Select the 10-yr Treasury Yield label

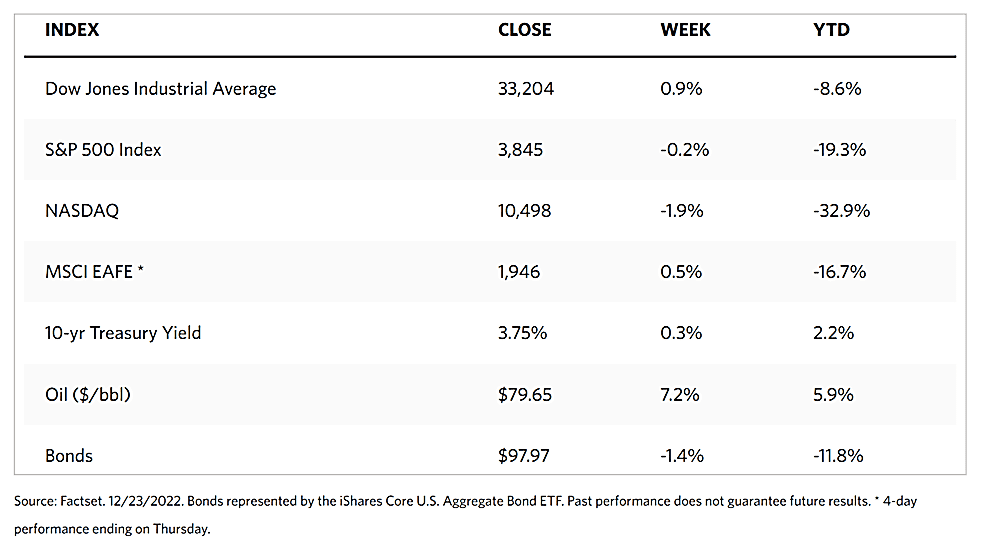(x=123, y=333)
